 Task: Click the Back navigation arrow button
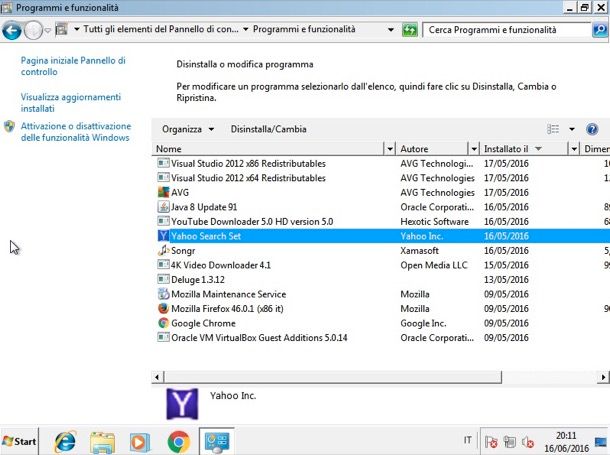click(x=12, y=30)
